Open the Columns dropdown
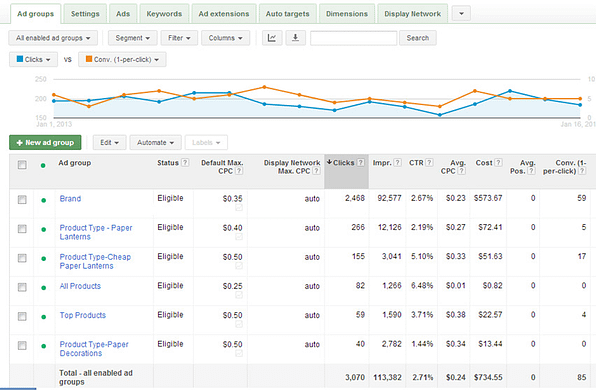The width and height of the screenshot is (596, 390). pos(225,38)
